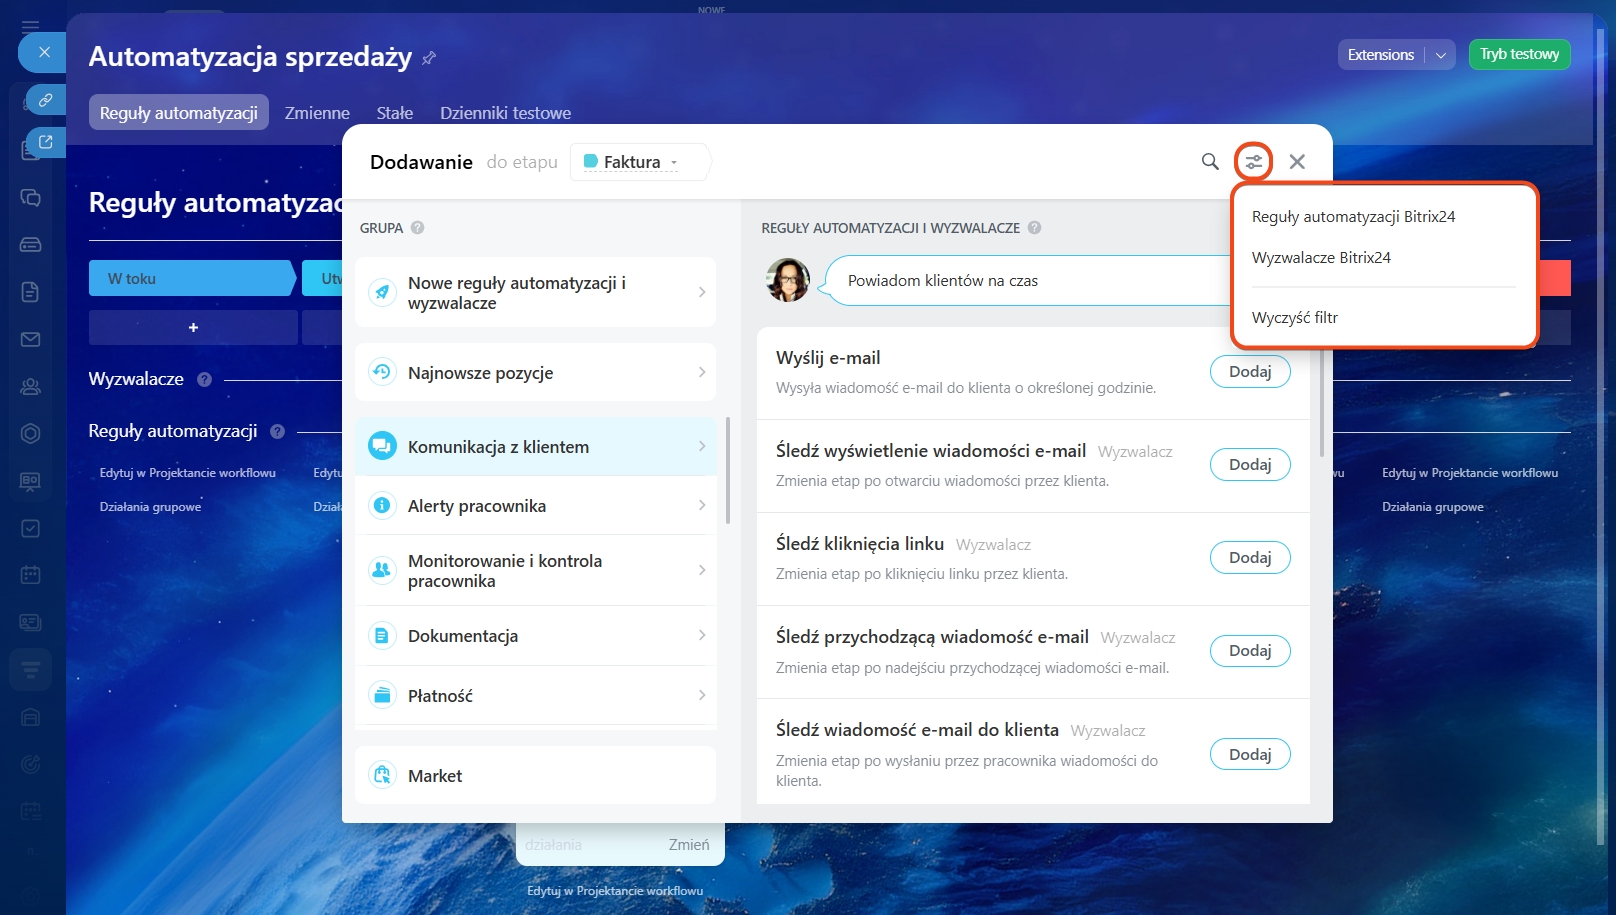Switch to the Zmienne tab
1616x915 pixels.
tap(317, 113)
